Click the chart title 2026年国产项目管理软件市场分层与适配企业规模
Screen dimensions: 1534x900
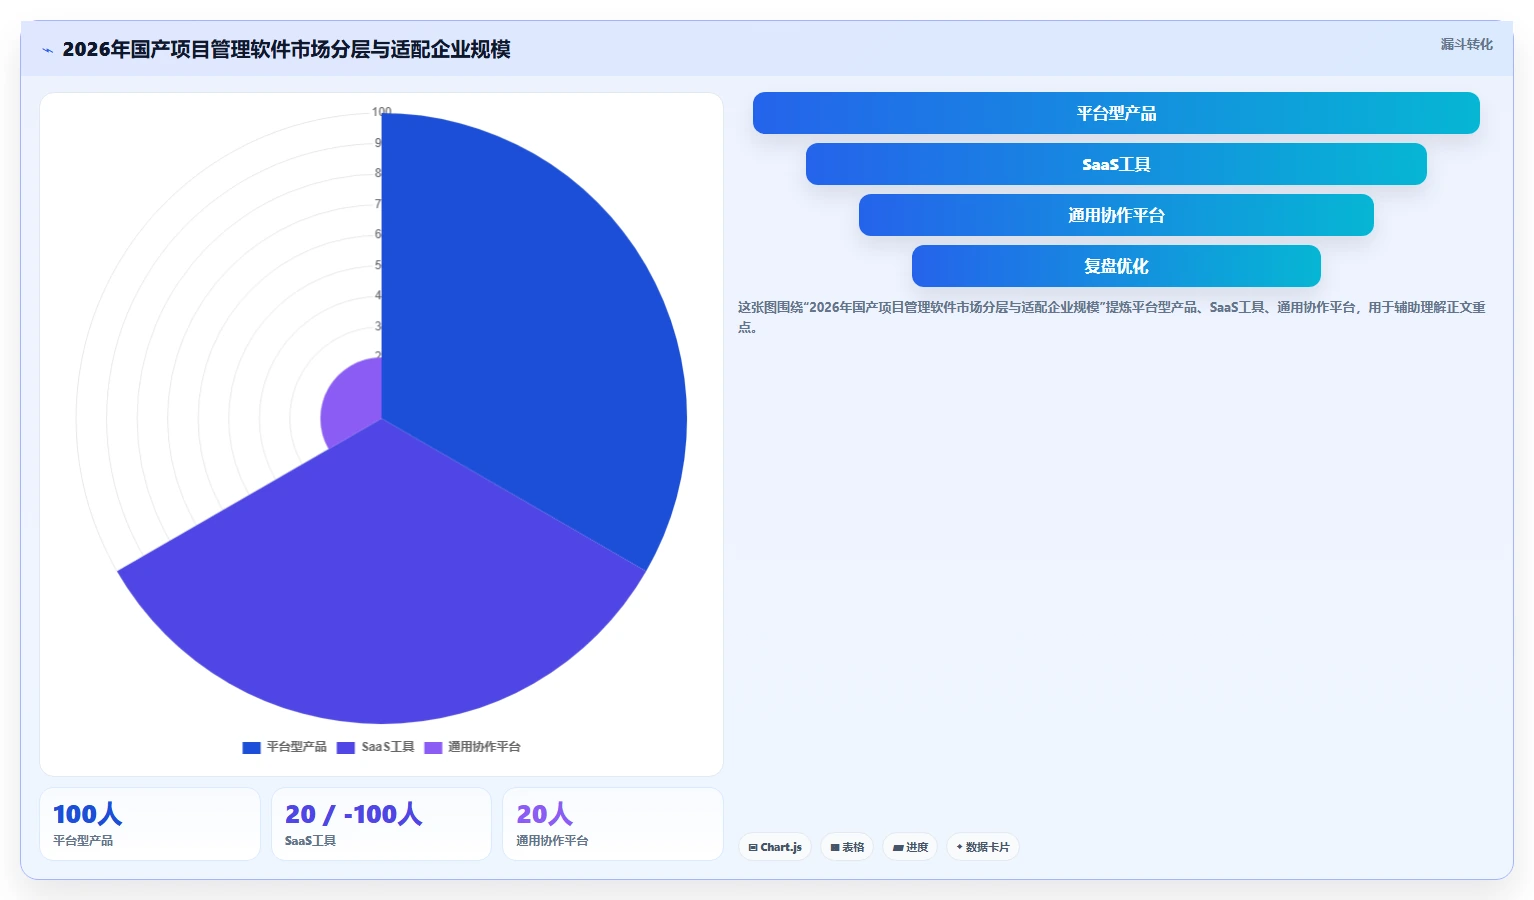tap(286, 49)
